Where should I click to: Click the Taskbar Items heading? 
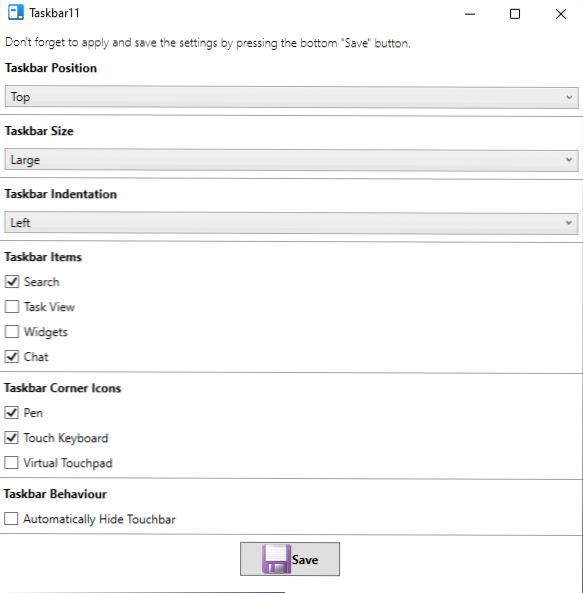click(x=43, y=257)
